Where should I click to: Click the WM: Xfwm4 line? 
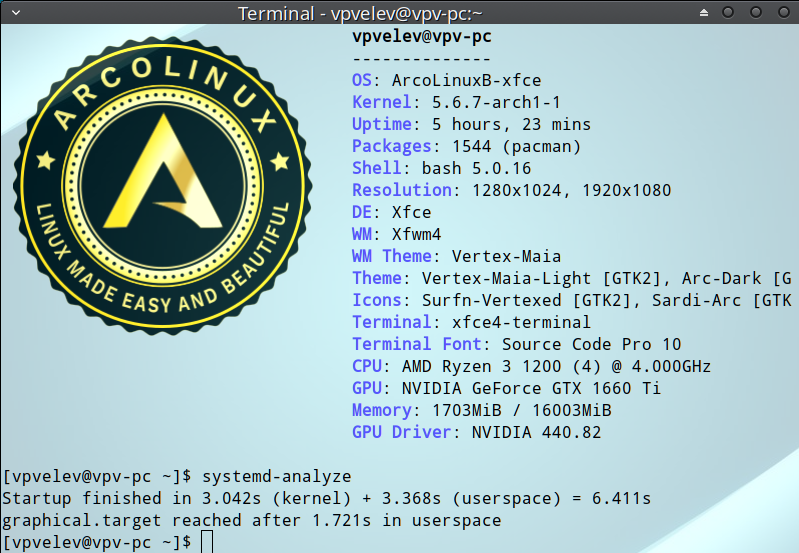(x=396, y=234)
